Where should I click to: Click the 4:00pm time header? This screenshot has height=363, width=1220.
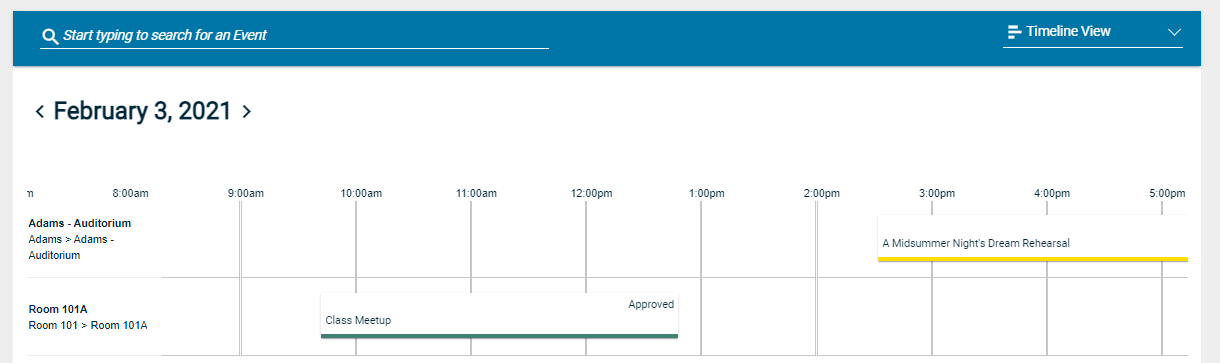tap(1052, 193)
